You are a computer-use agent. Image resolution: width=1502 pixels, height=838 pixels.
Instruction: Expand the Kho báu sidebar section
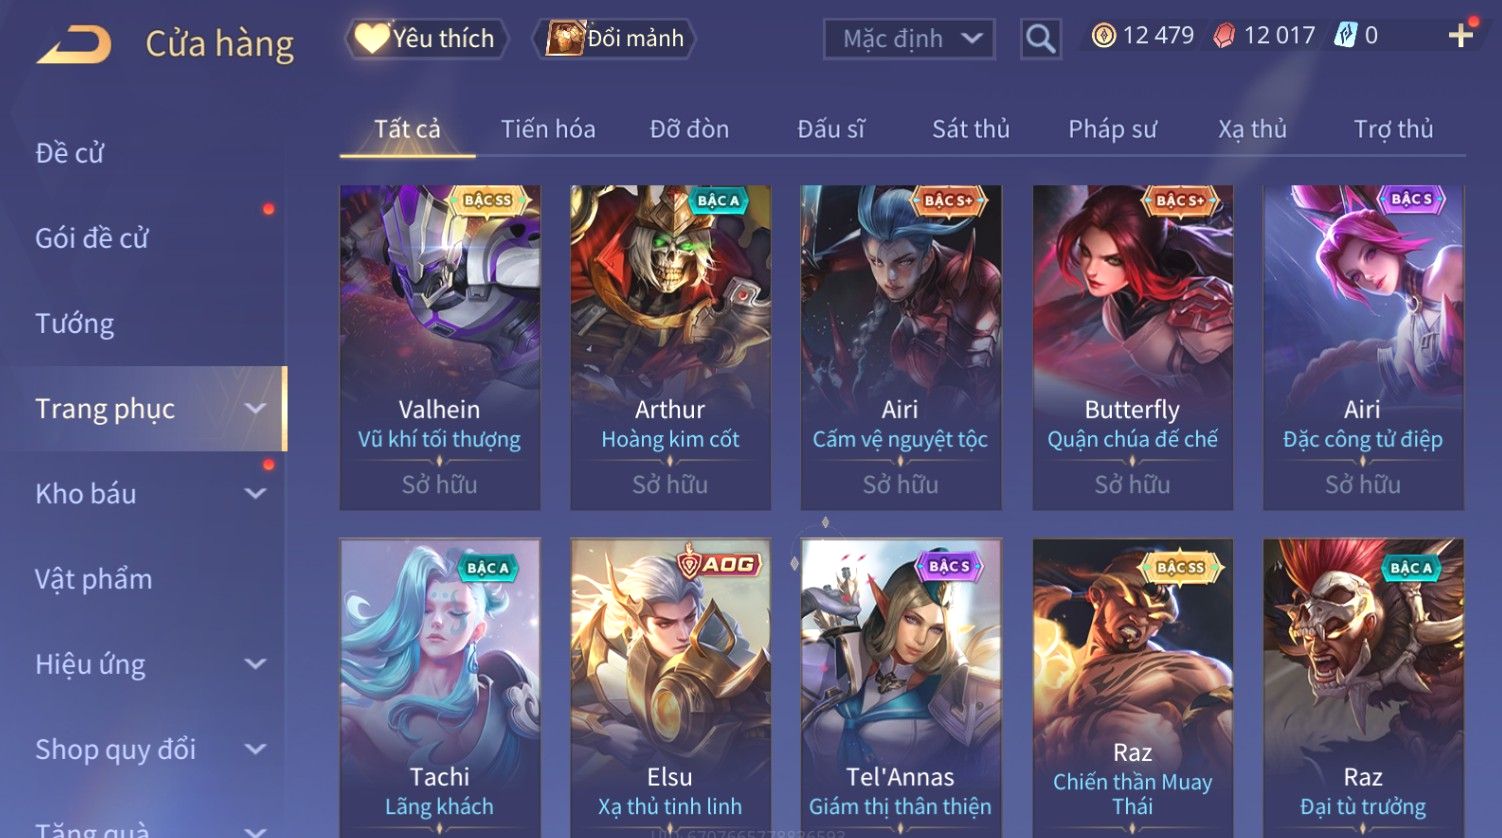pyautogui.click(x=256, y=493)
